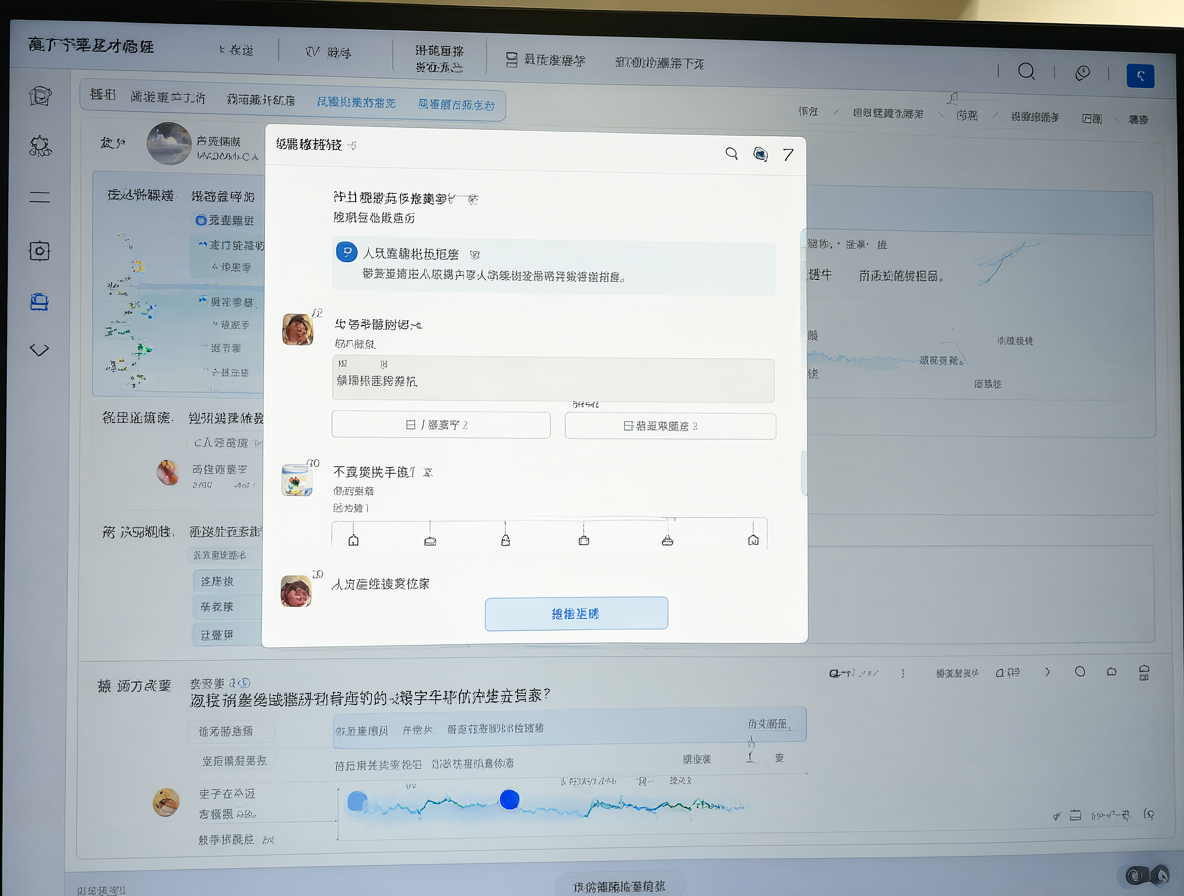Viewport: 1184px width, 896px height.
Task: Toggle the two-line hamburger menu in left sidebar
Action: (x=40, y=197)
